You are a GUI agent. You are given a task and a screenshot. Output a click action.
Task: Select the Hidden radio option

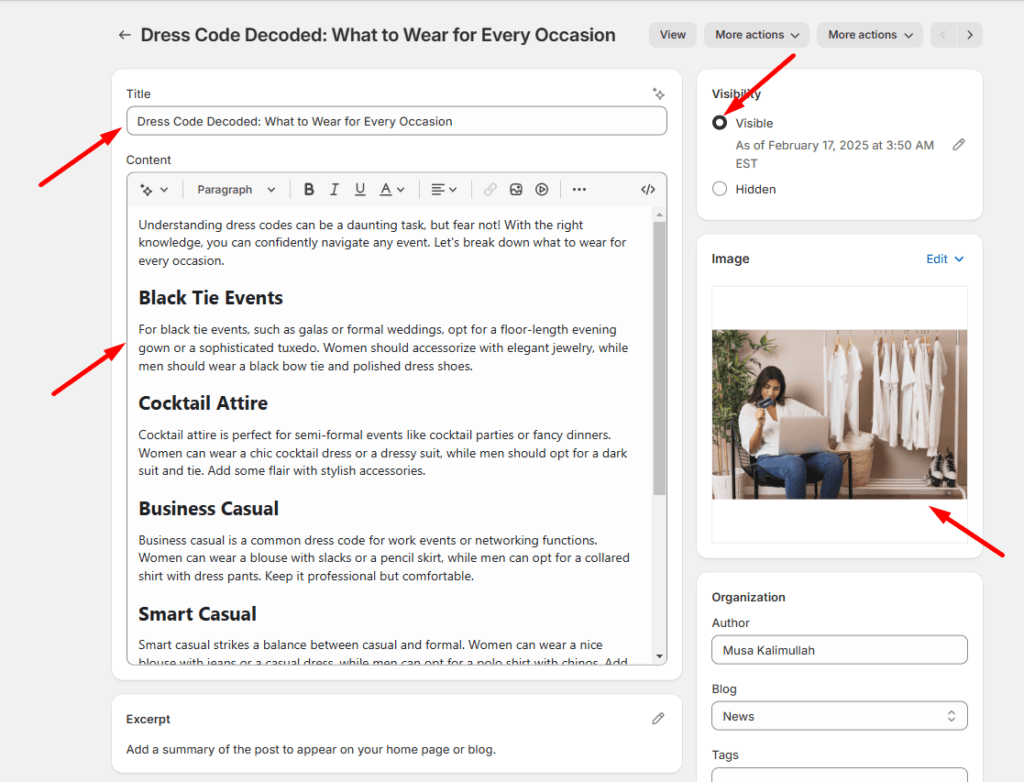pos(720,189)
